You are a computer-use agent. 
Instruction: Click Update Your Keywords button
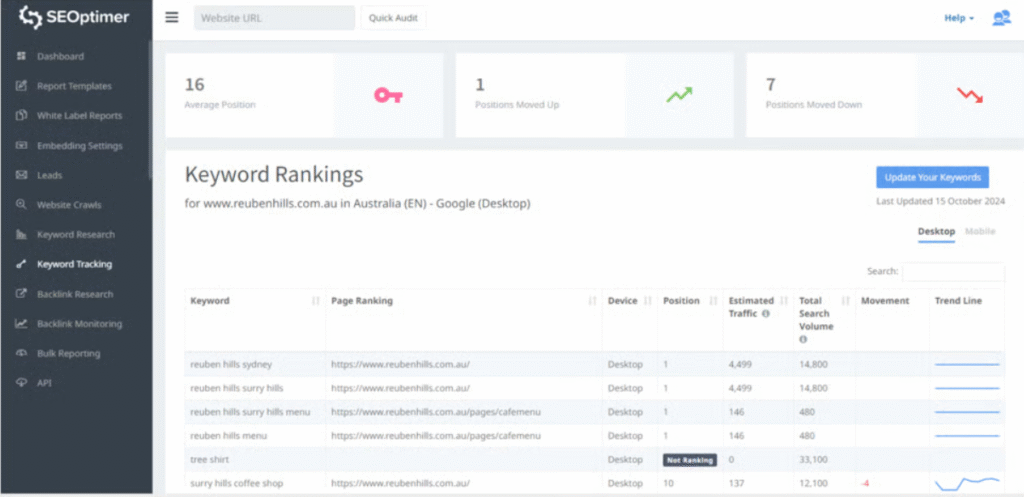(932, 177)
